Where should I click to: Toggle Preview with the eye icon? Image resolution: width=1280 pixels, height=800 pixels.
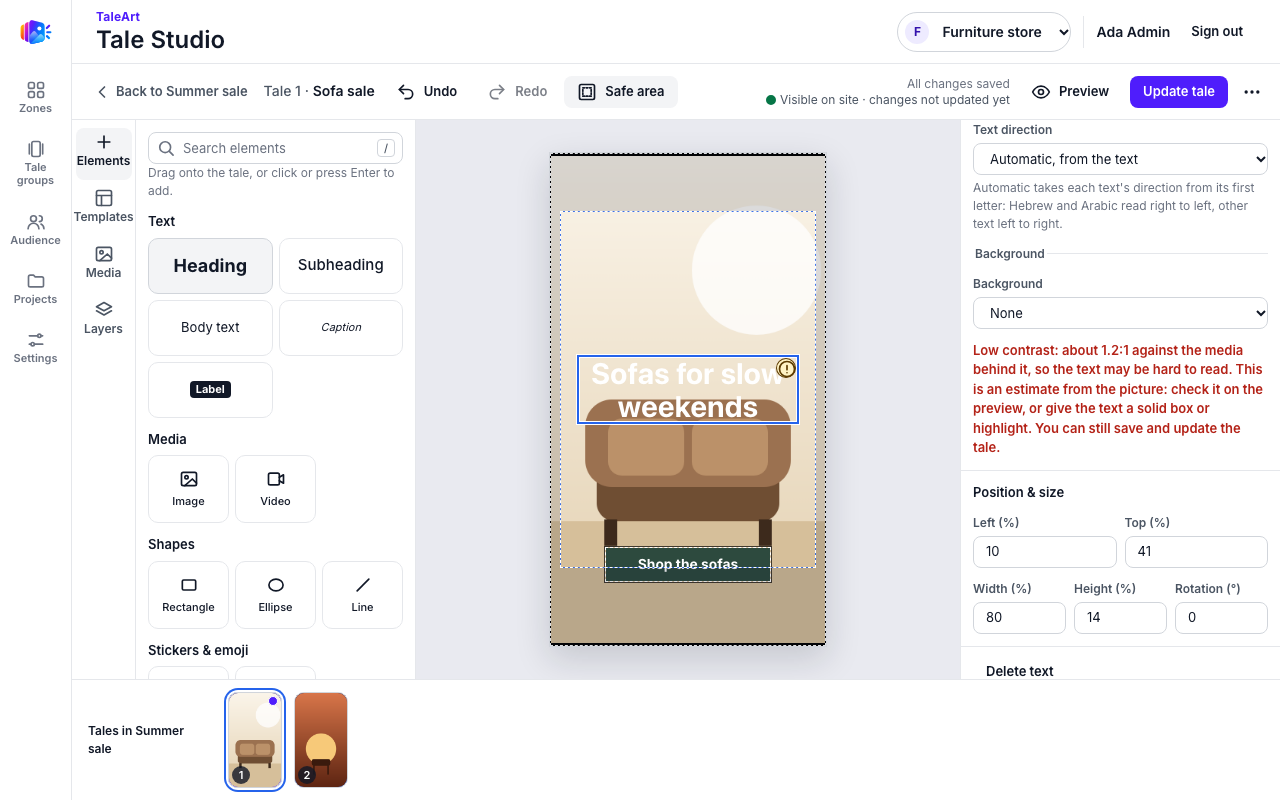1070,92
